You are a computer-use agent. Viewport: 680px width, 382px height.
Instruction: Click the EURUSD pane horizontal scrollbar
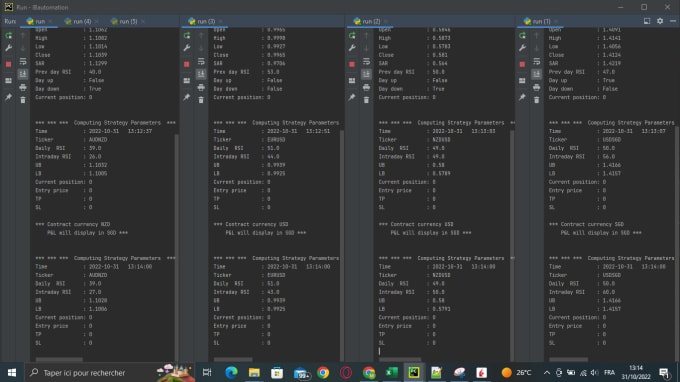click(233, 359)
